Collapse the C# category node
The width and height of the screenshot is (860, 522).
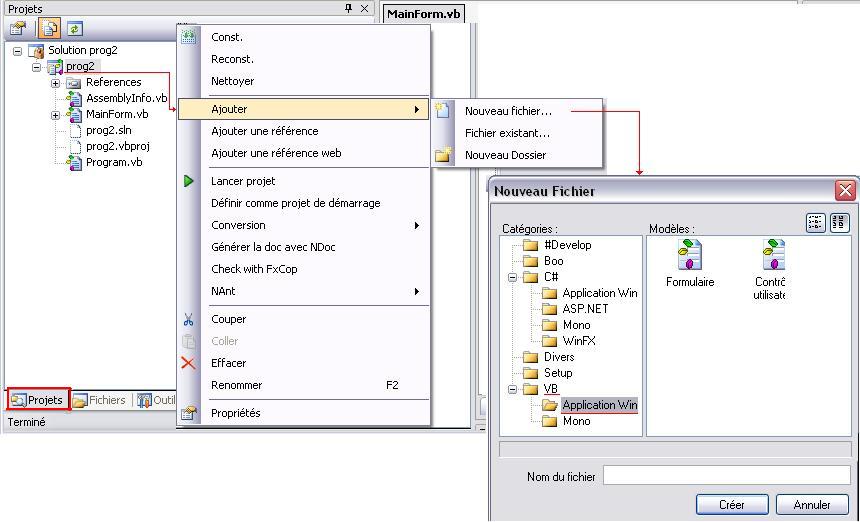(x=513, y=277)
